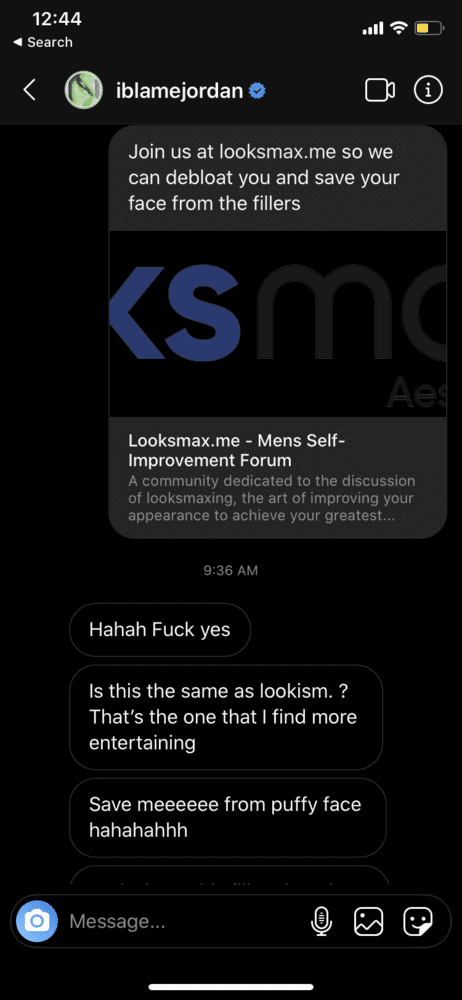Tap the 9:36 AM timestamp

point(230,570)
